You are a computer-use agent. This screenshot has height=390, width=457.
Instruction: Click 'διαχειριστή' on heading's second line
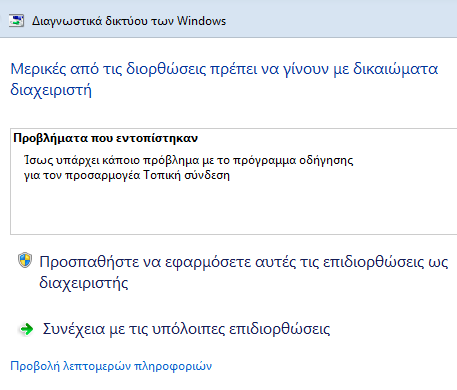(x=51, y=90)
